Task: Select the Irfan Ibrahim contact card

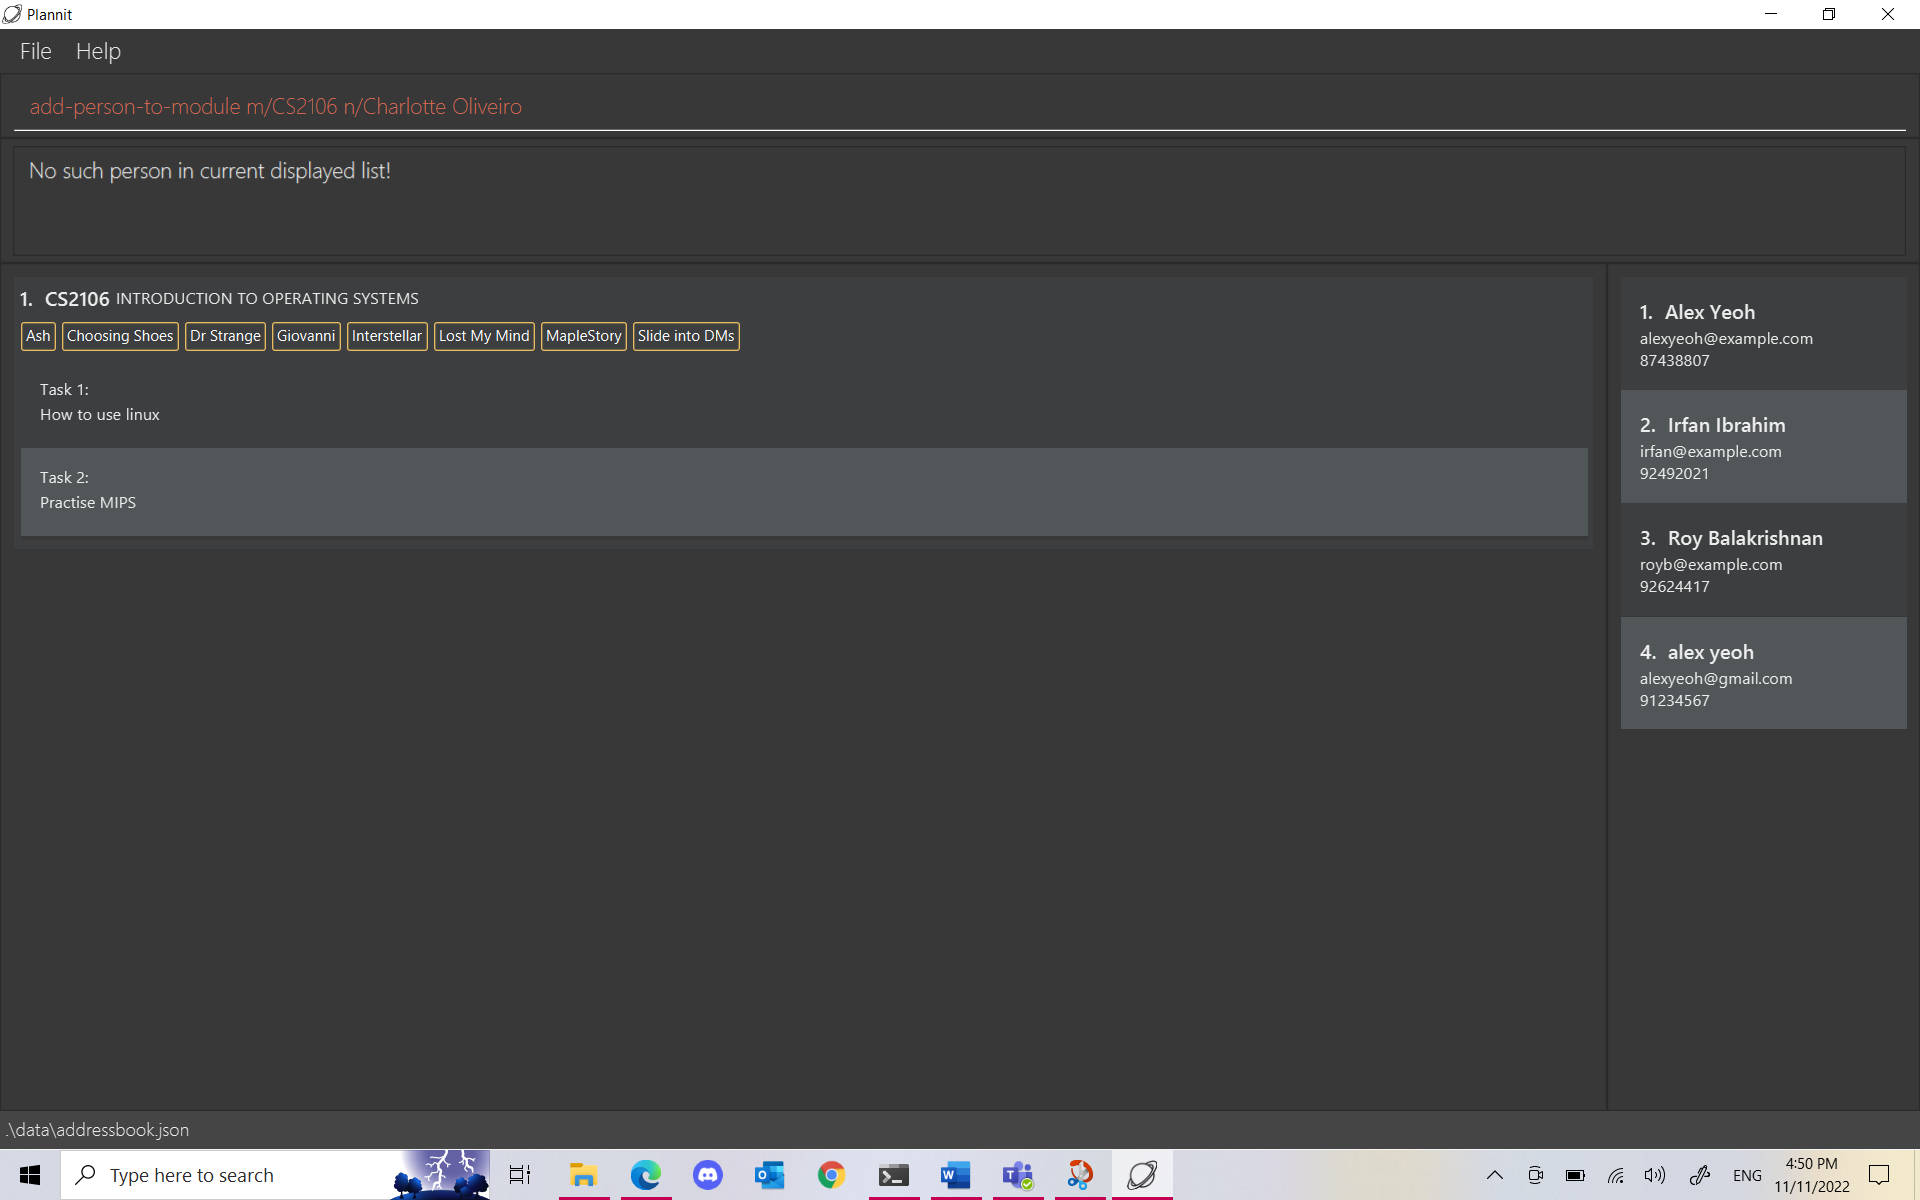Action: tap(1763, 447)
